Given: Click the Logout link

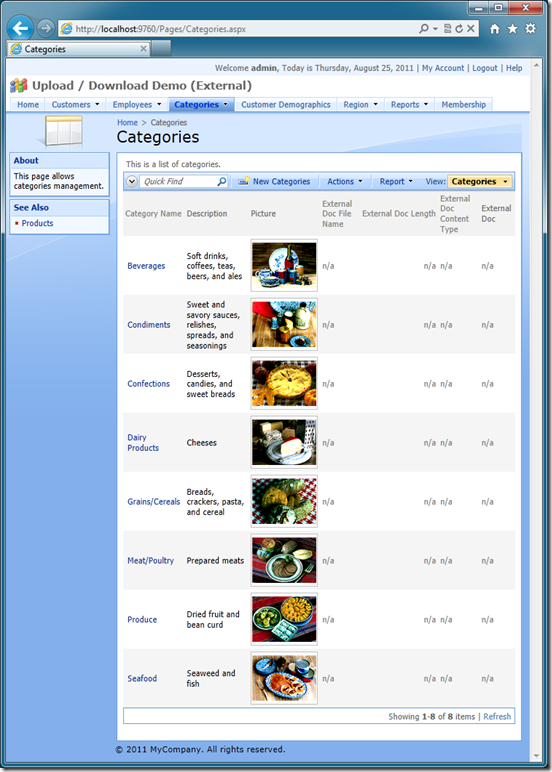Looking at the screenshot, I should [x=485, y=68].
